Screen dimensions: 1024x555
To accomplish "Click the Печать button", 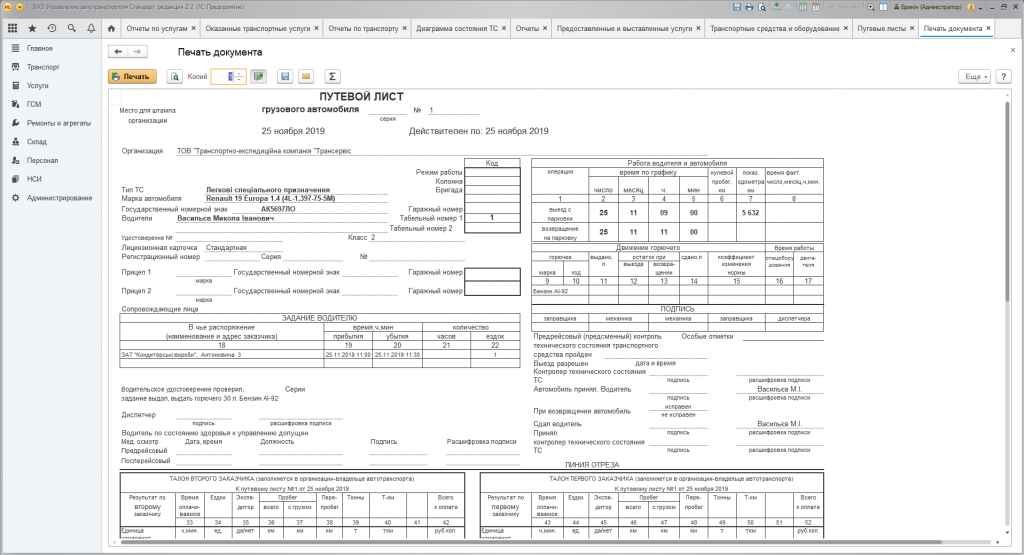I will tap(133, 76).
